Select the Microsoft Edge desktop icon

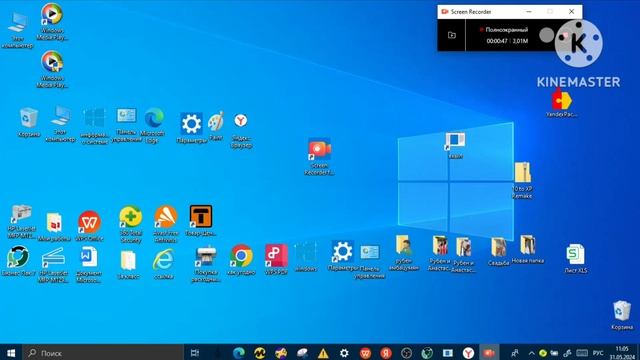coord(153,125)
